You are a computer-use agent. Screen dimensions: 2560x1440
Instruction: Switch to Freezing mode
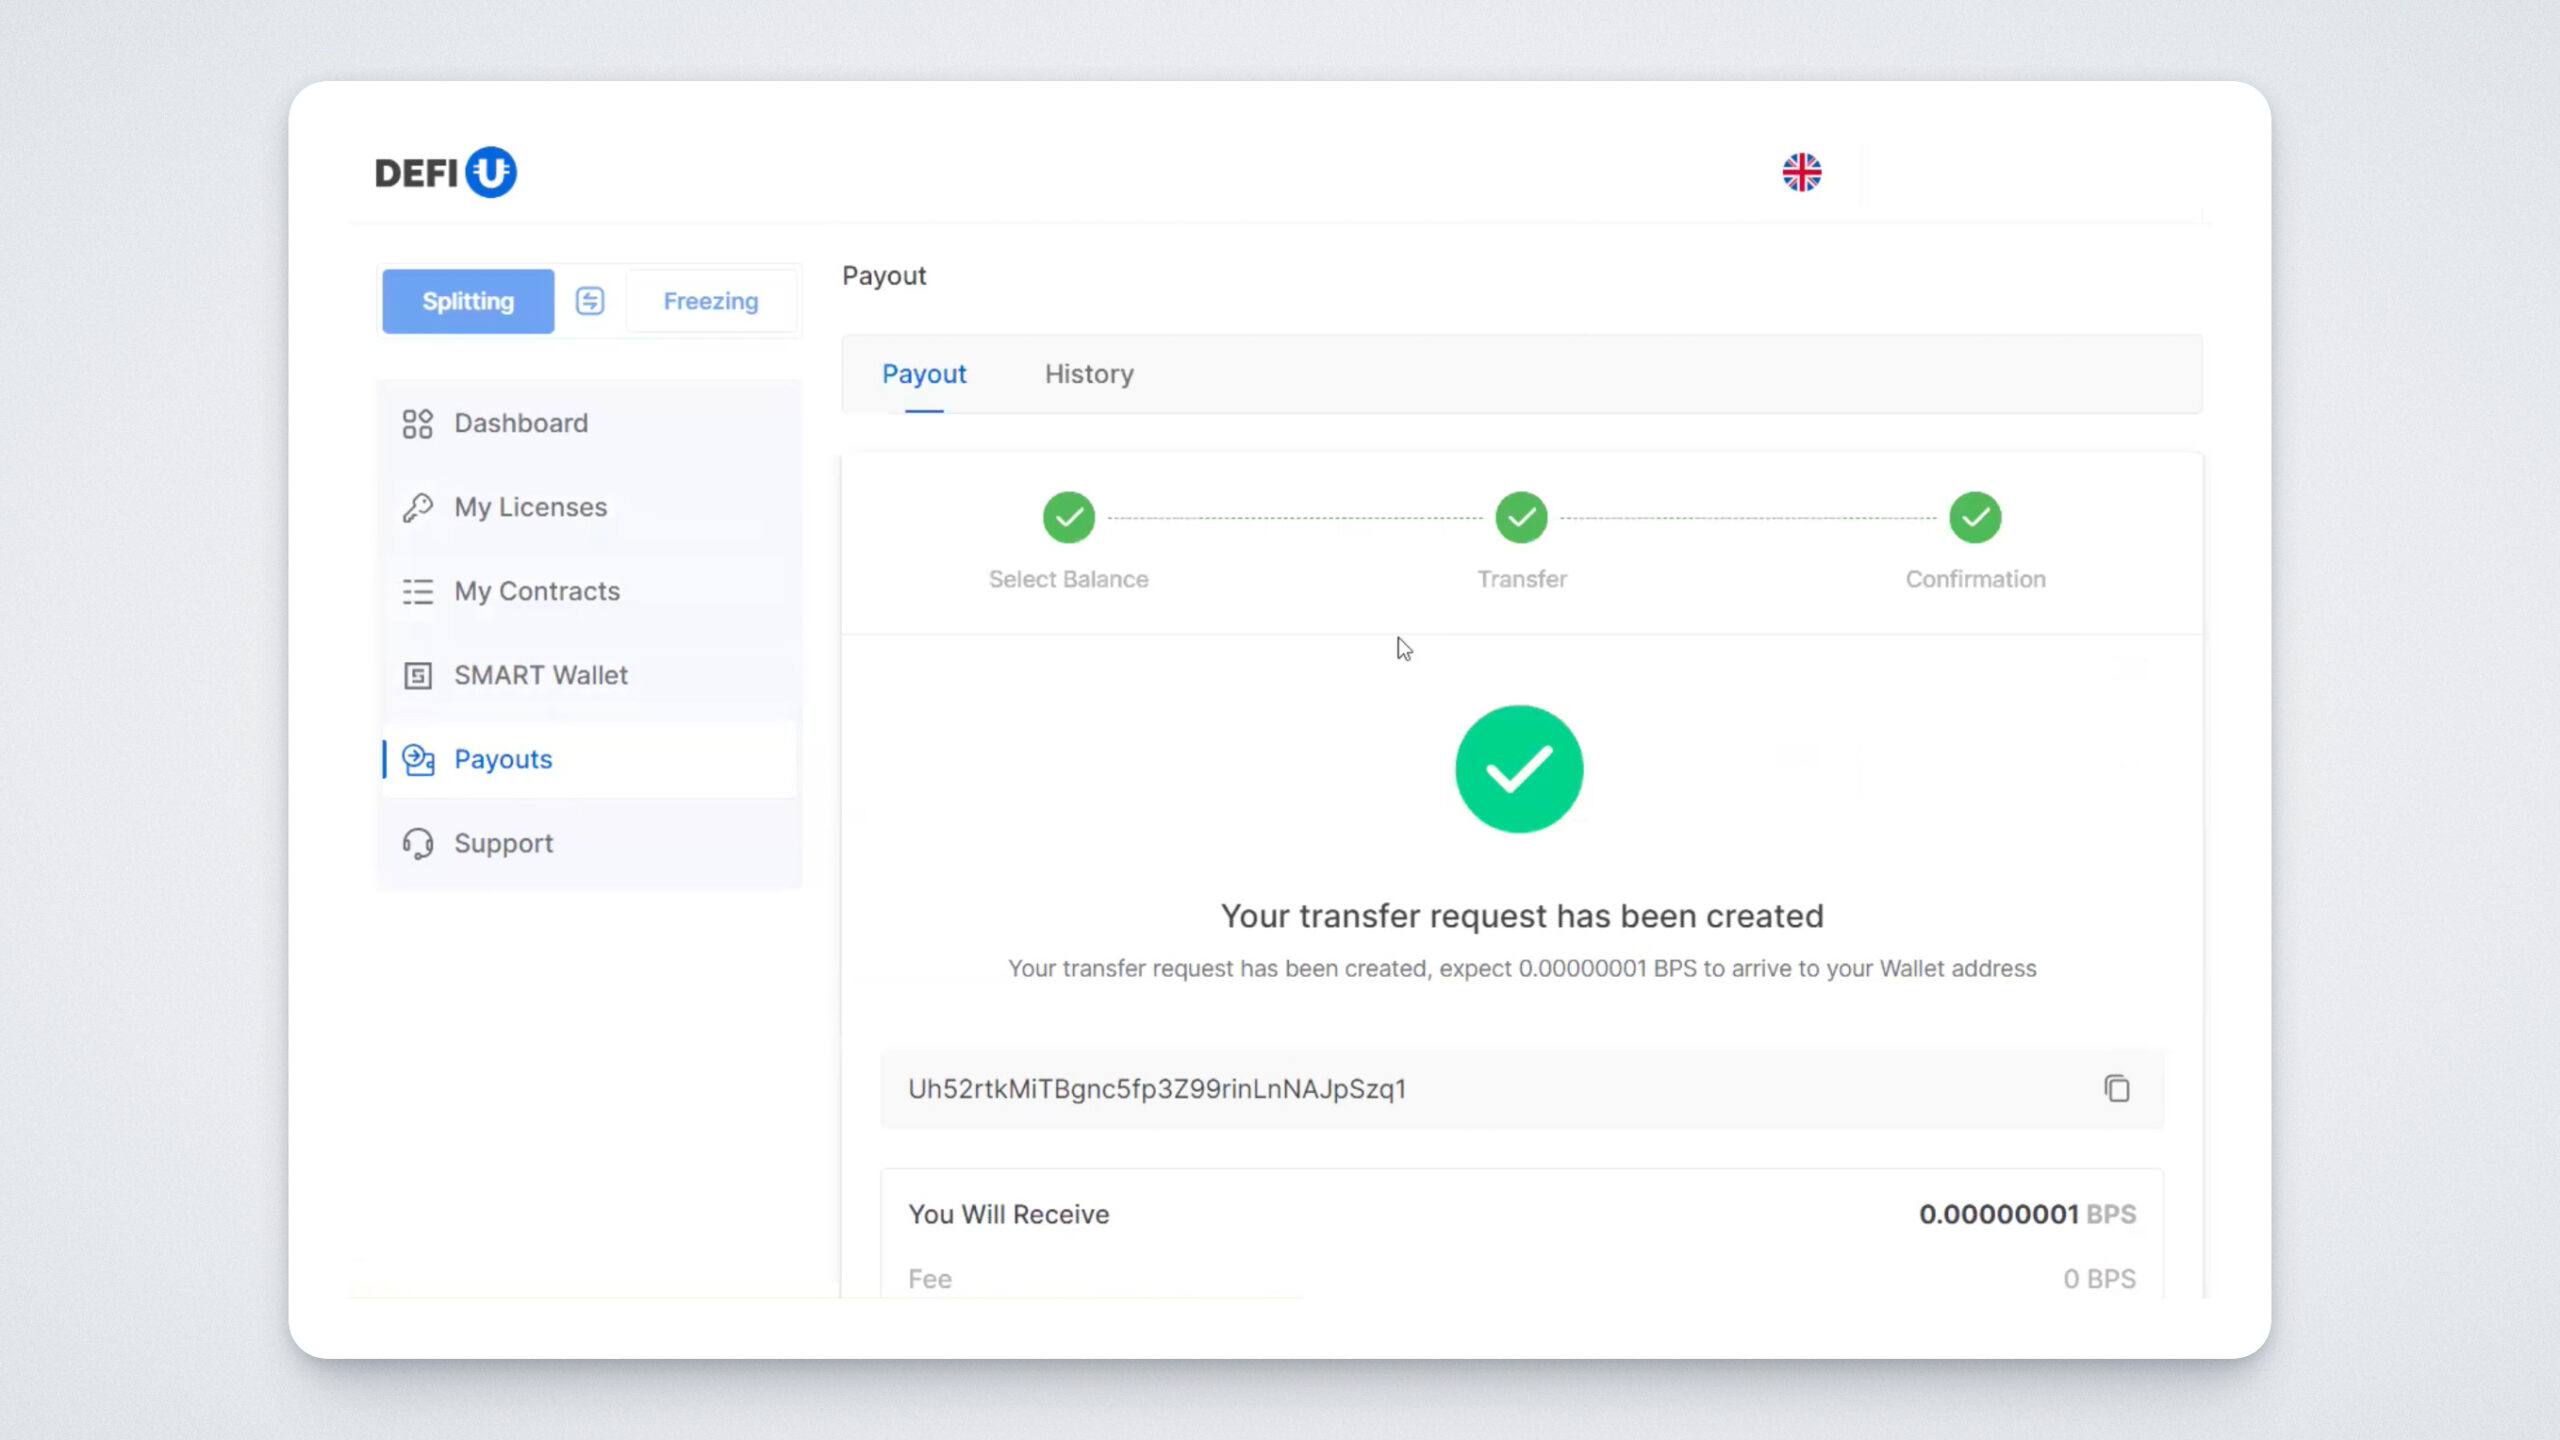click(x=711, y=301)
